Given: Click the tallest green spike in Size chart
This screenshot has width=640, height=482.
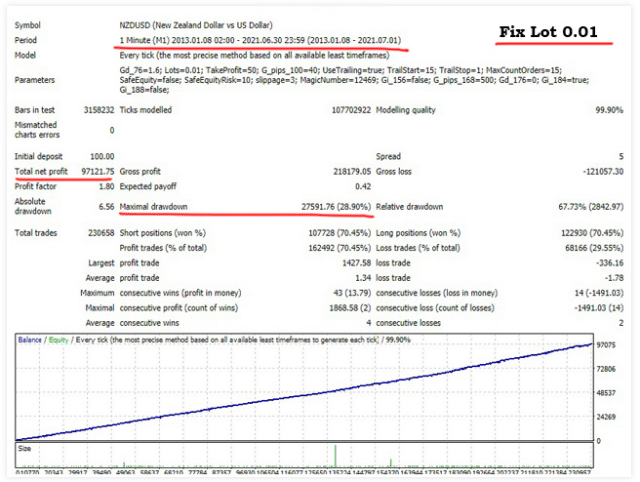Looking at the screenshot, I should (x=336, y=456).
